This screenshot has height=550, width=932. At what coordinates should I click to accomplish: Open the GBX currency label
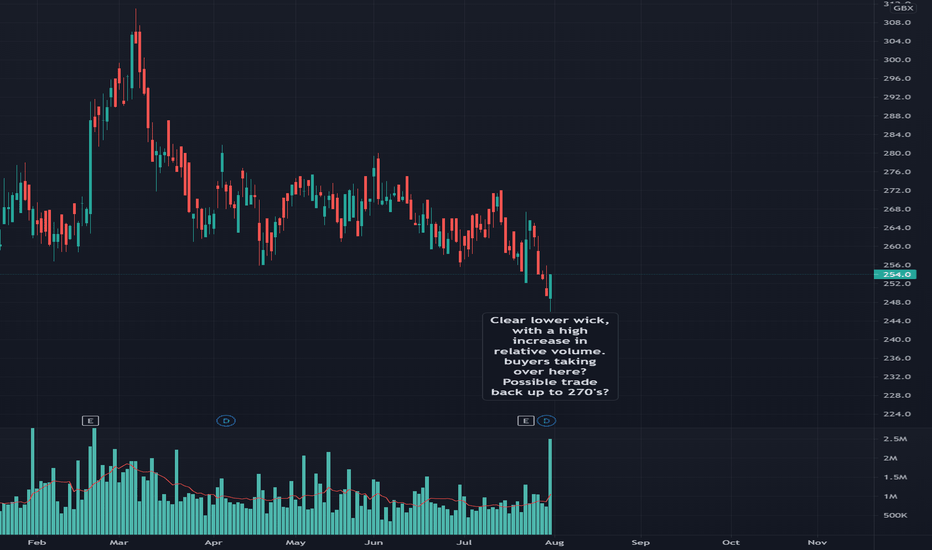click(903, 8)
